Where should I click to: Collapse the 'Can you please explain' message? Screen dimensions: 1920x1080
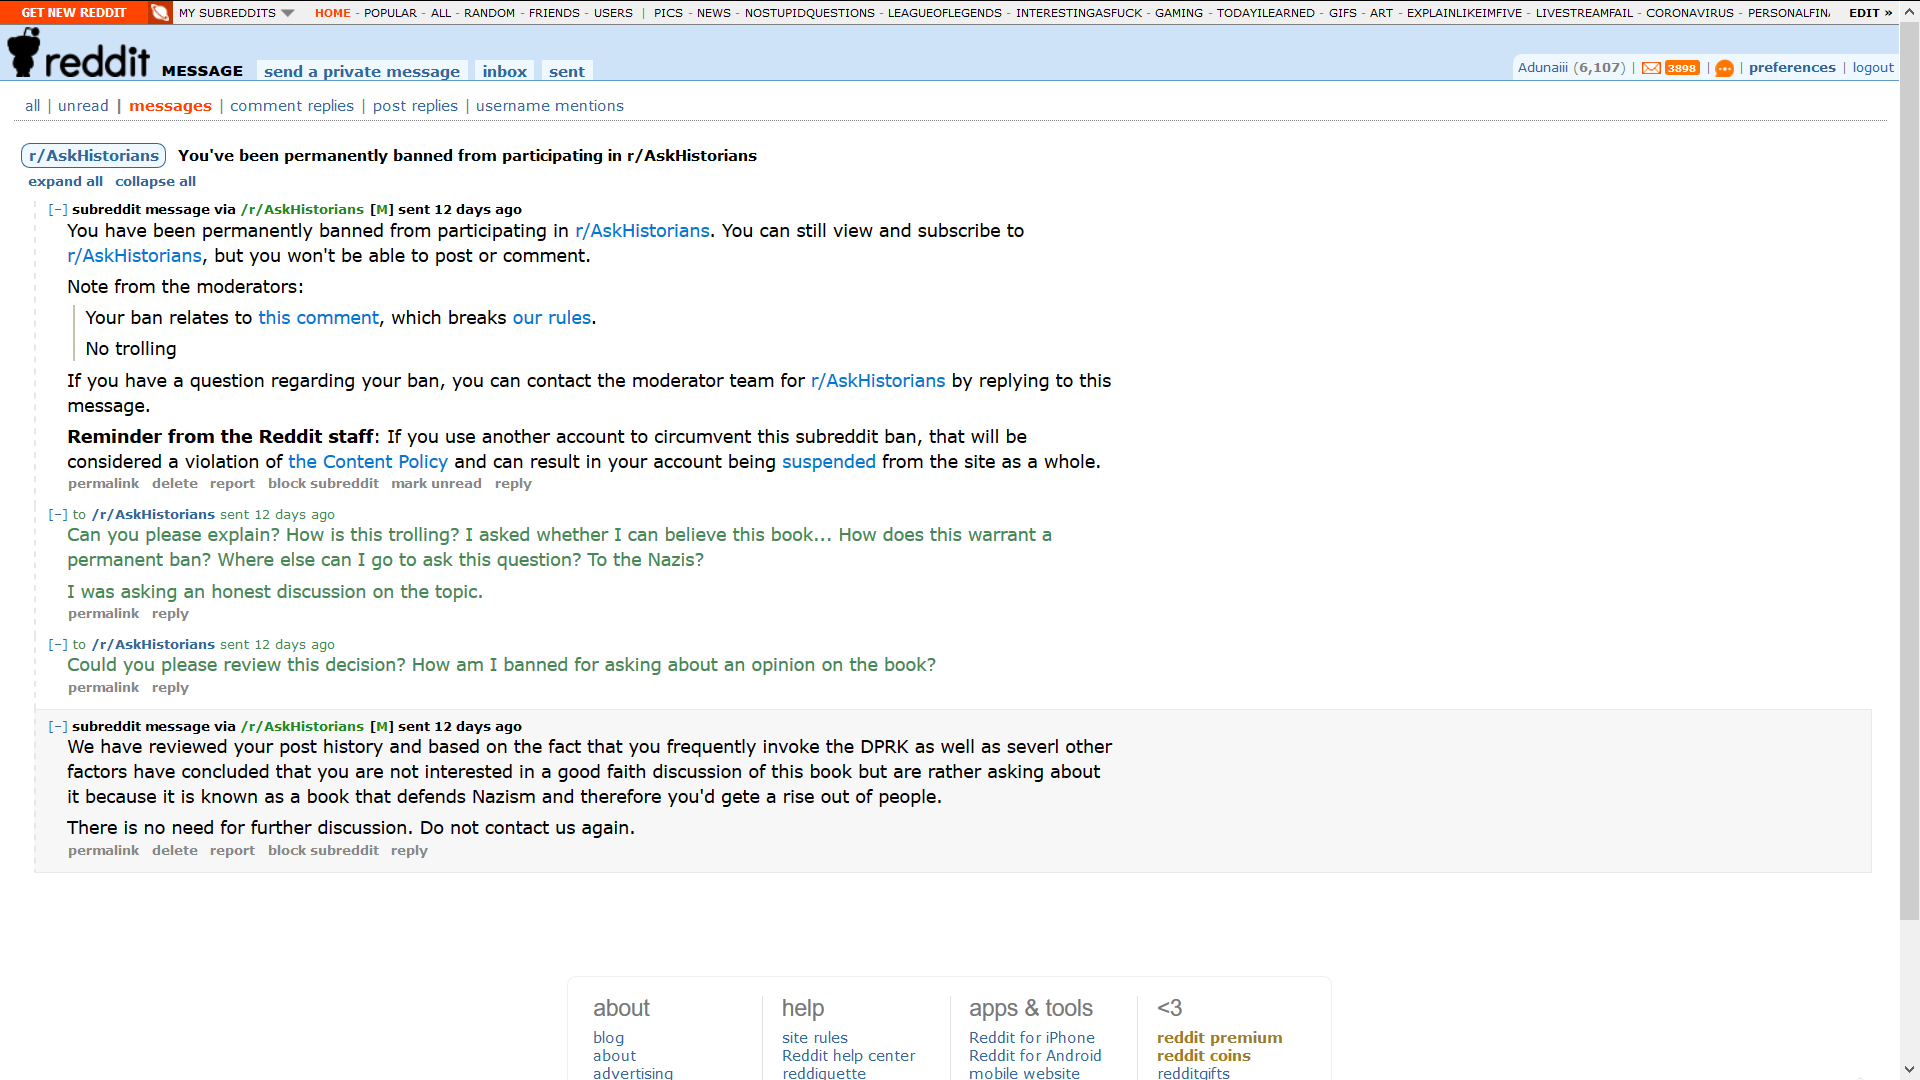pyautogui.click(x=58, y=515)
